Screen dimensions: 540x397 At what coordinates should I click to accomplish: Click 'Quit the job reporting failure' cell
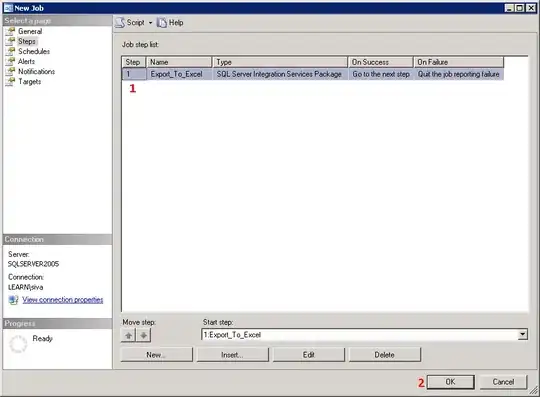[458, 74]
